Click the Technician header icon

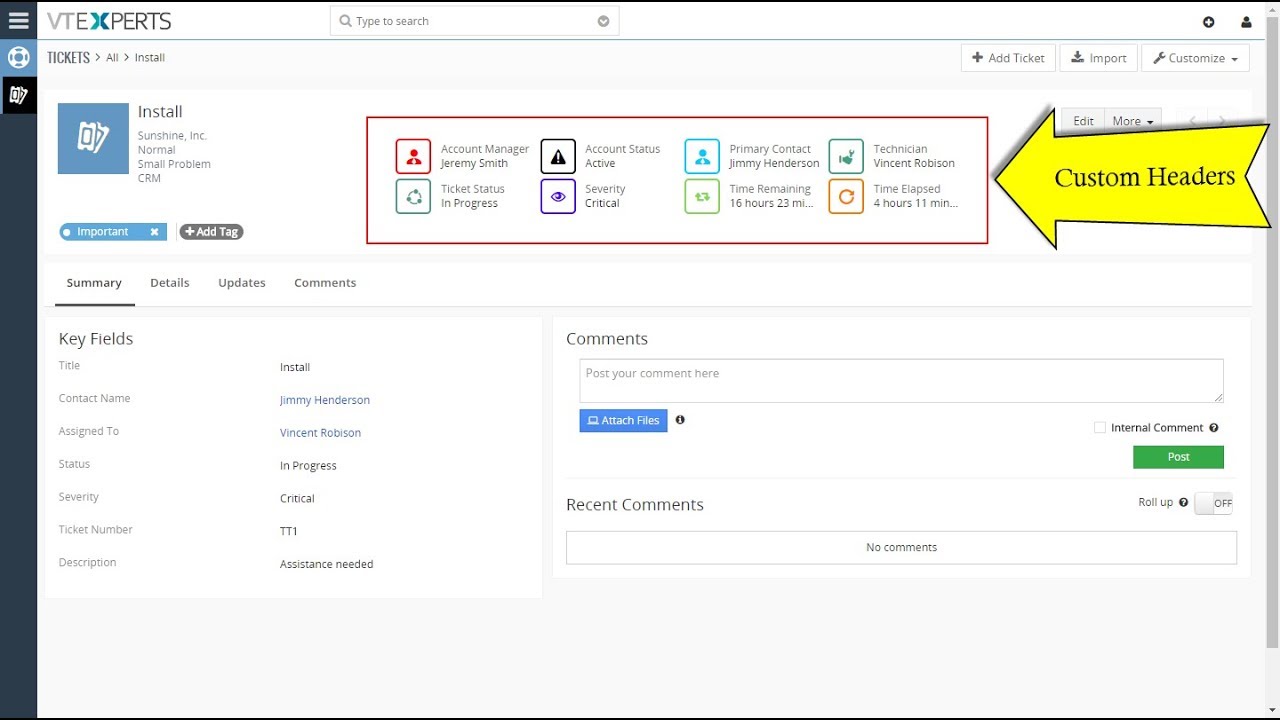click(846, 156)
